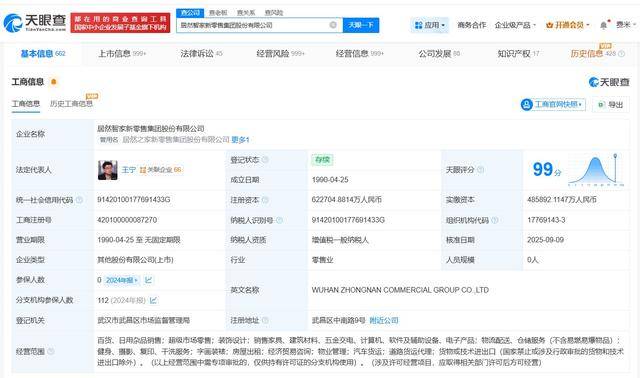Image resolution: width=640 pixels, height=378 pixels.
Task: Click help icon beside 历史信息 tab
Action: click(x=622, y=53)
